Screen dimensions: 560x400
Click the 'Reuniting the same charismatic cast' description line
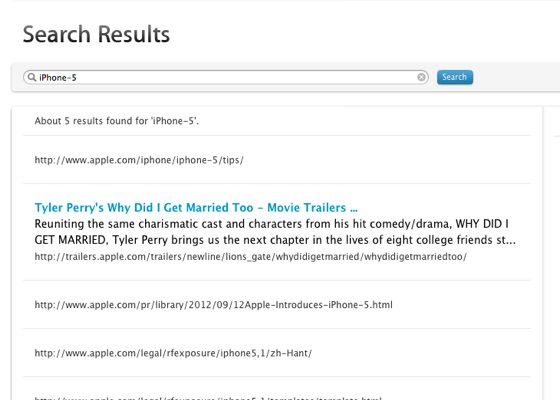coord(271,224)
